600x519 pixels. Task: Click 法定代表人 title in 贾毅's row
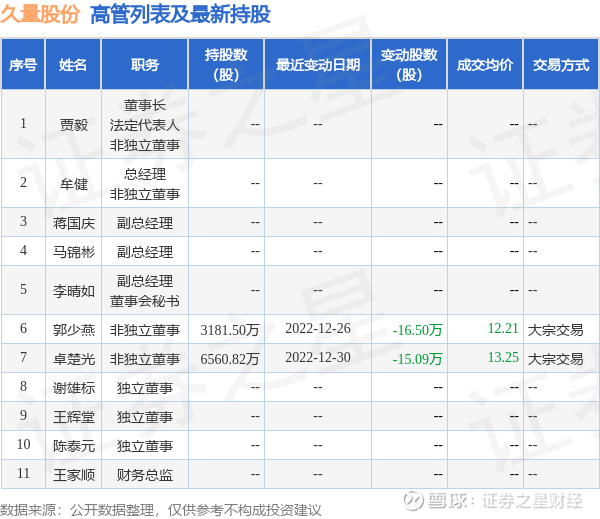145,125
